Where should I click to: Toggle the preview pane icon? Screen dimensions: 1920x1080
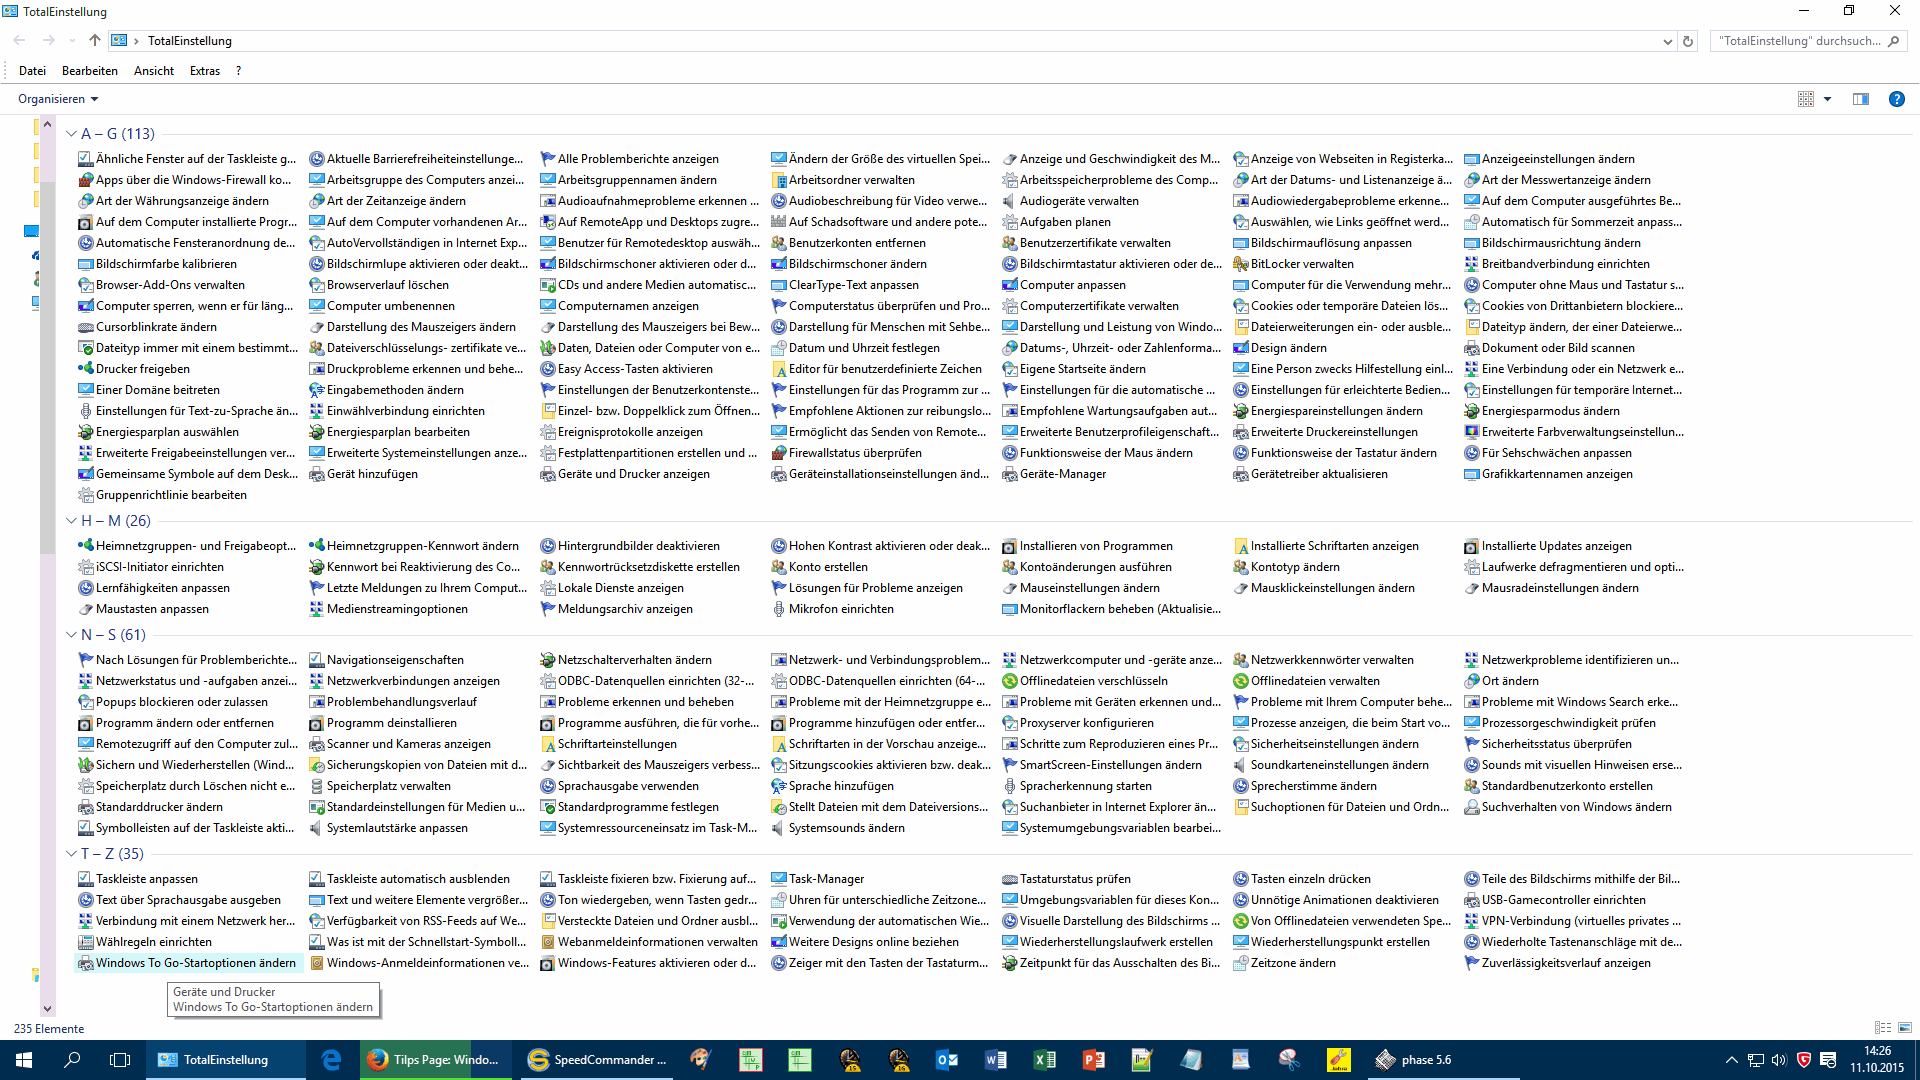point(1860,99)
